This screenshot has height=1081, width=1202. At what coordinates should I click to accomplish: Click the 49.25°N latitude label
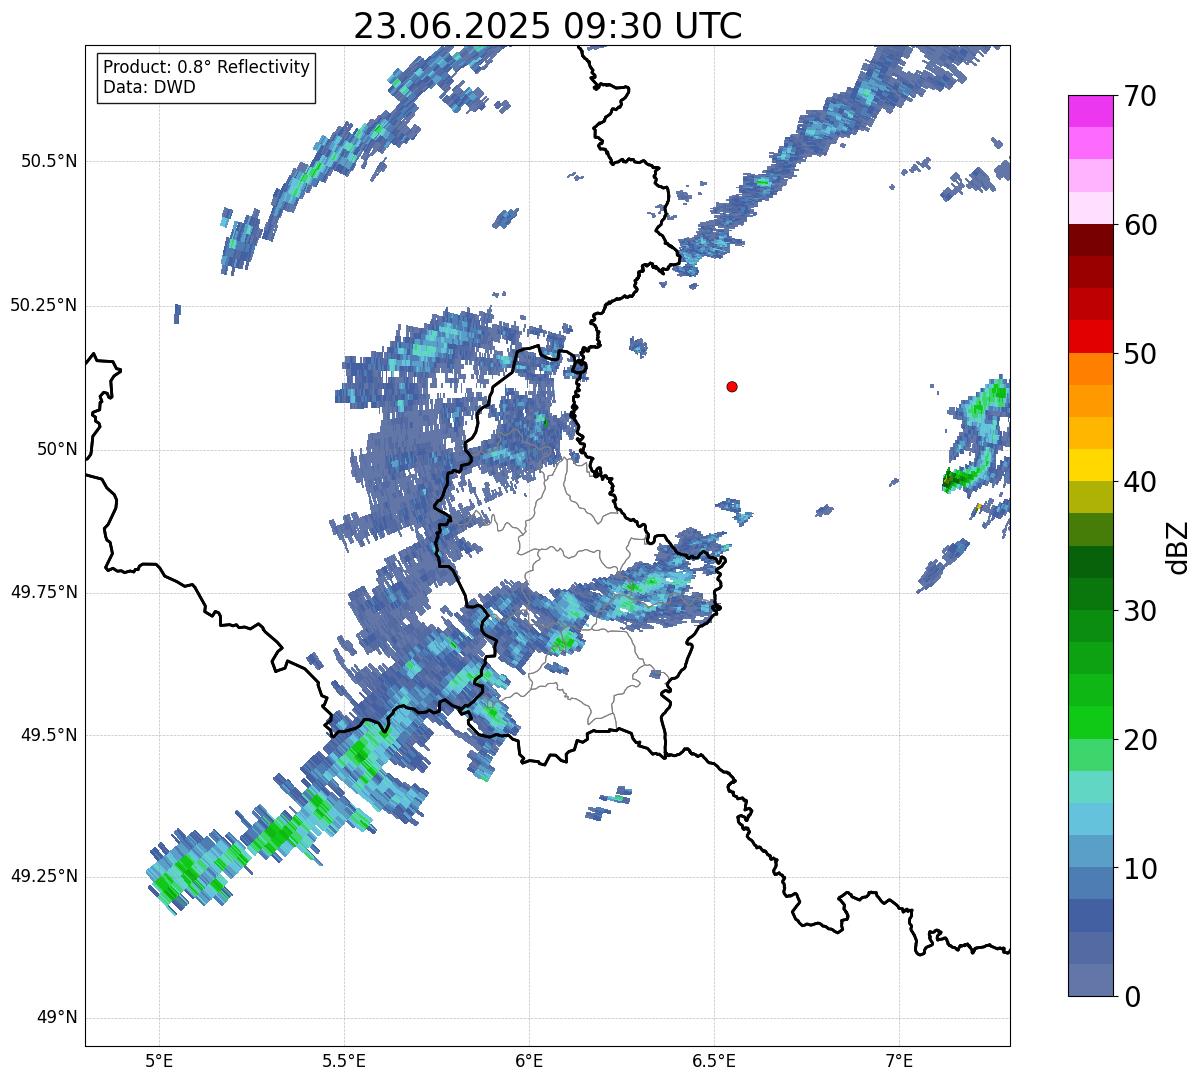[x=44, y=876]
